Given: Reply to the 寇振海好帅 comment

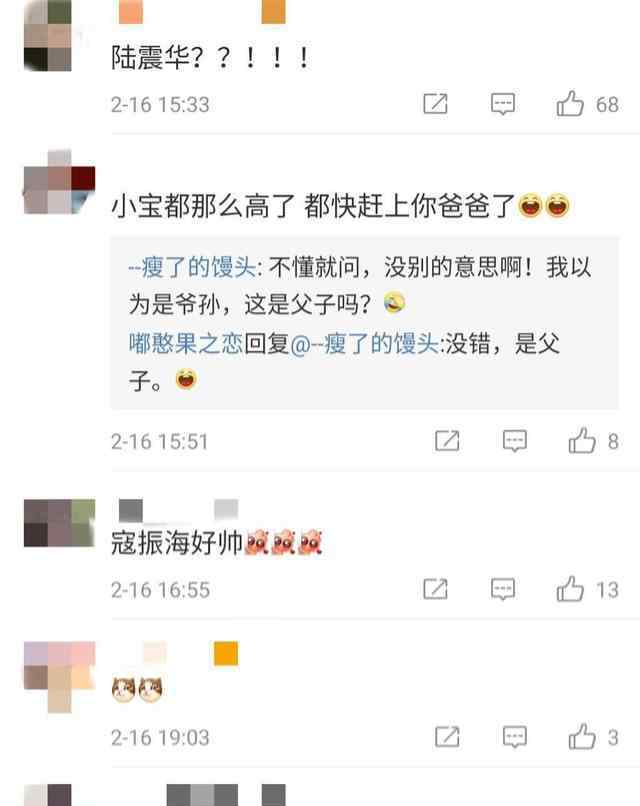Looking at the screenshot, I should pos(503,589).
